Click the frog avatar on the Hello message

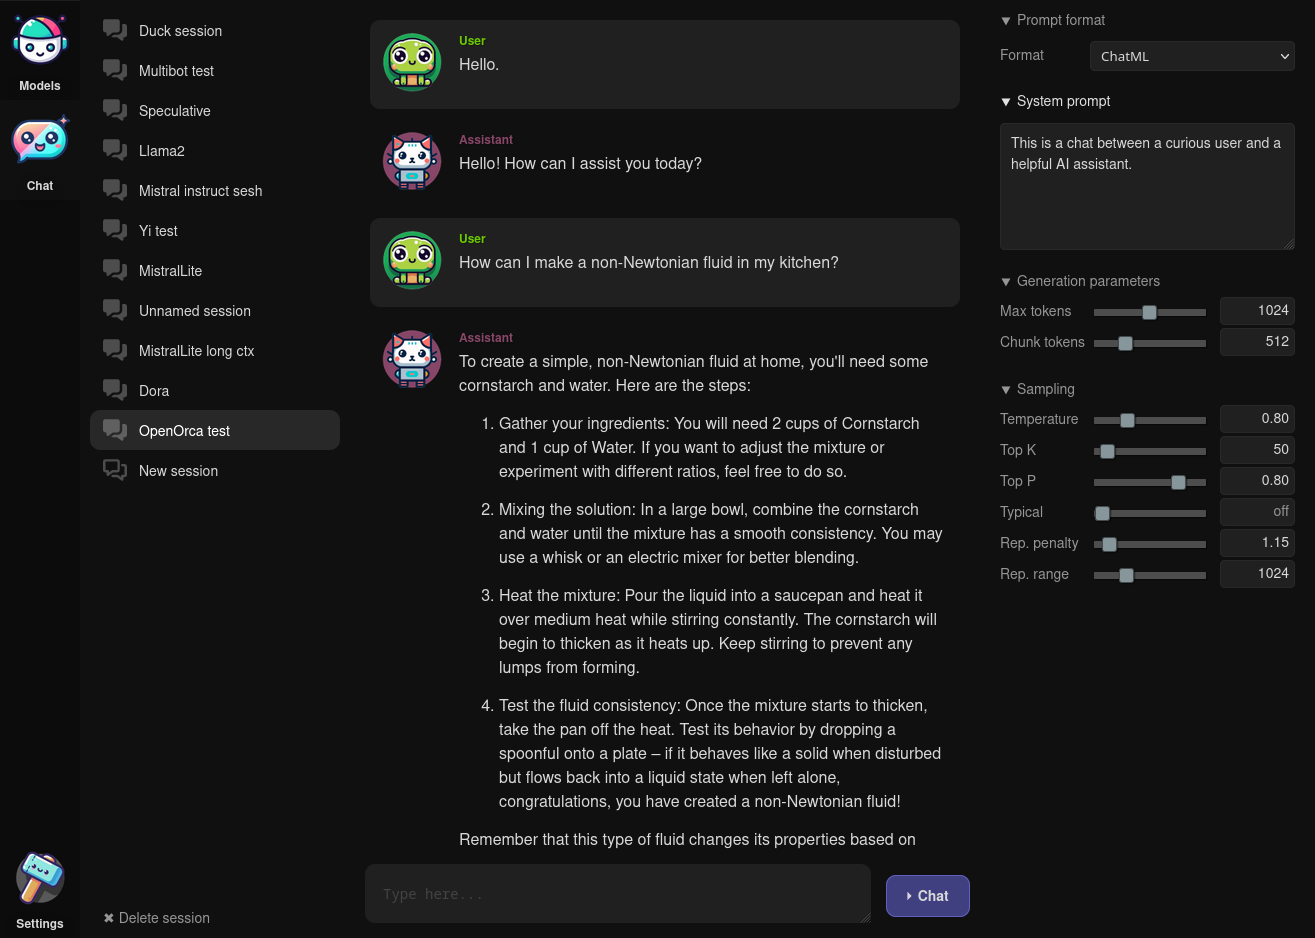click(412, 63)
